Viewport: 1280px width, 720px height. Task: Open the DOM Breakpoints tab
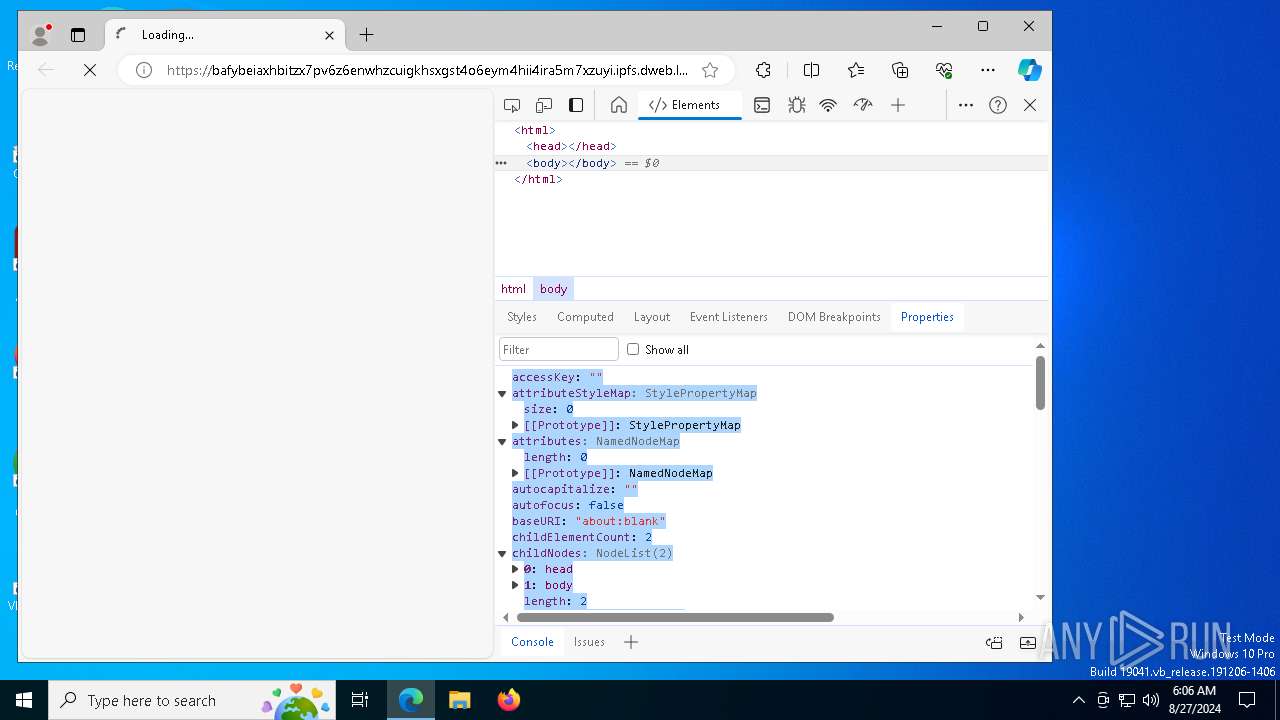[x=834, y=317]
